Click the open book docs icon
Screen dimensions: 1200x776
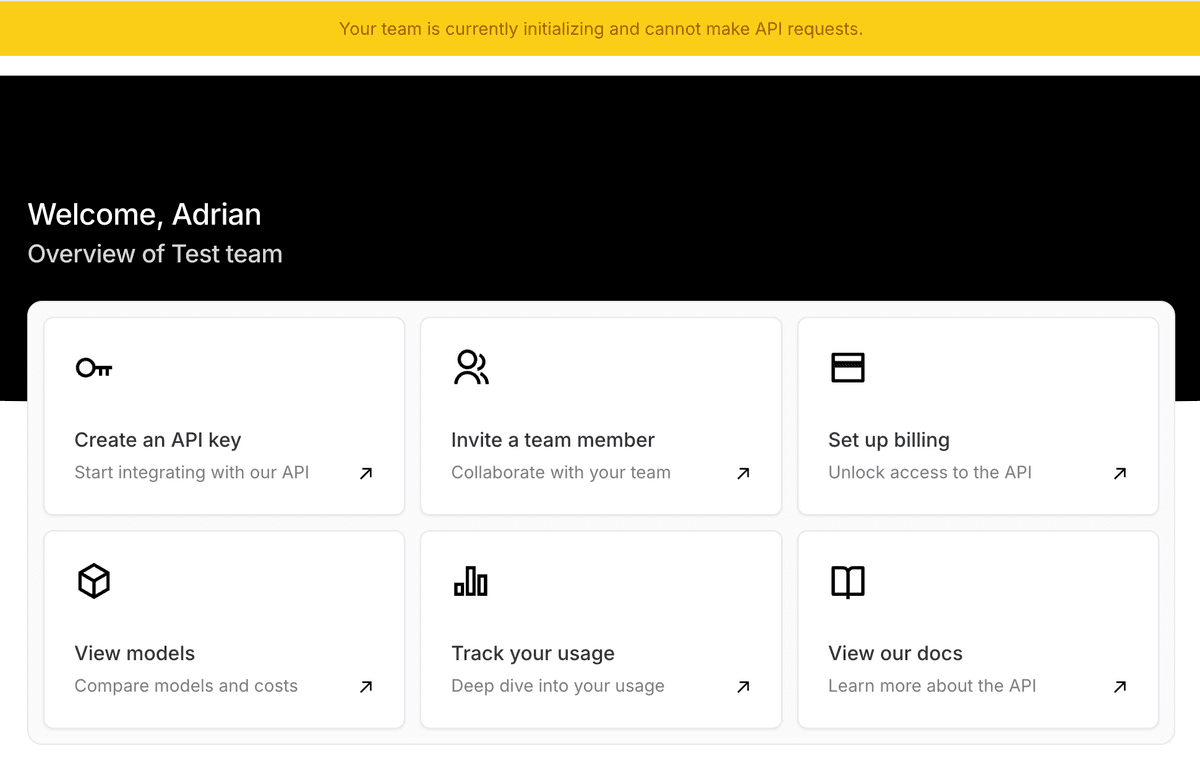click(847, 580)
